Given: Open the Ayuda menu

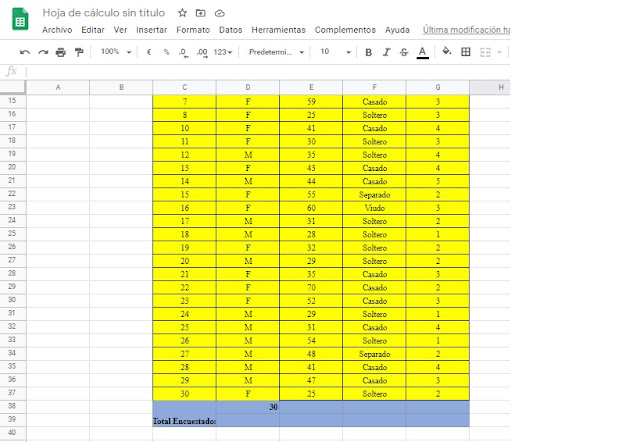Looking at the screenshot, I should click(397, 30).
